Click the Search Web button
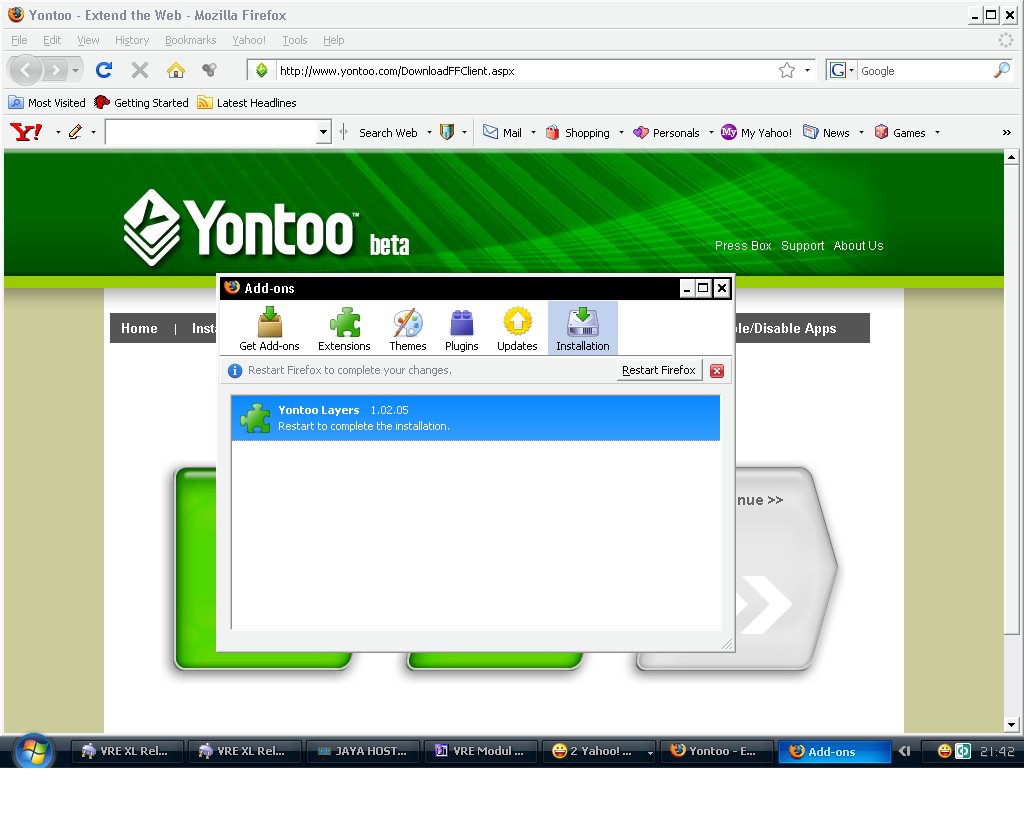This screenshot has width=1024, height=818. (x=388, y=133)
